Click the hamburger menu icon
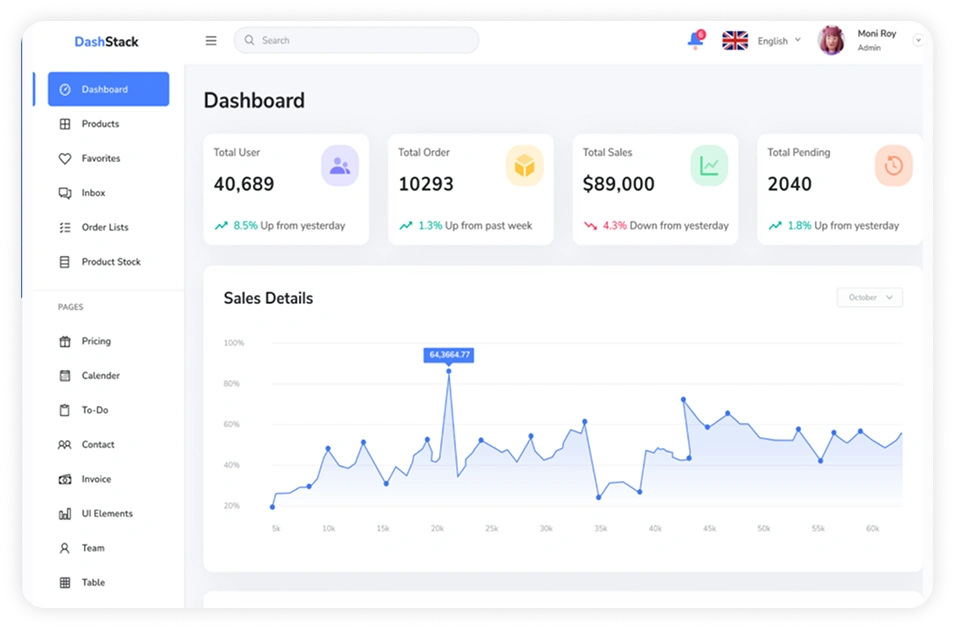The height and width of the screenshot is (629, 954). 211,41
